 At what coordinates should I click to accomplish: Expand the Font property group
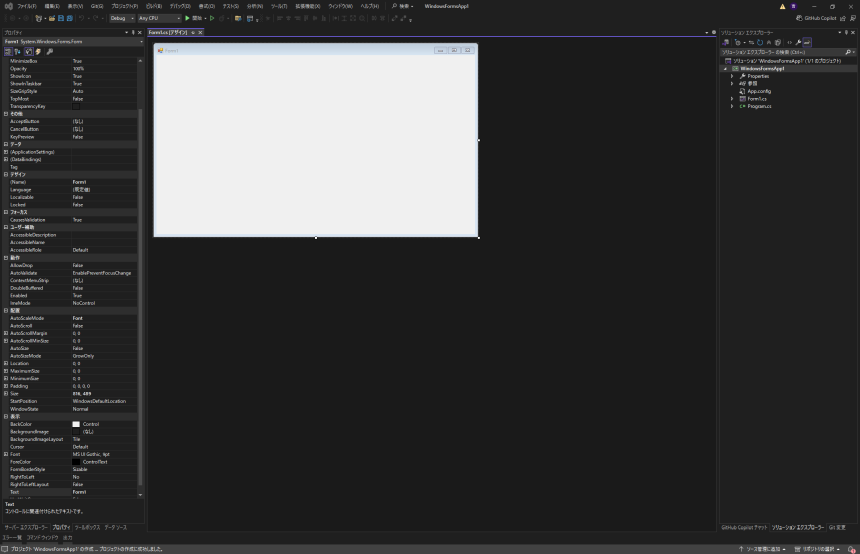pyautogui.click(x=6, y=454)
